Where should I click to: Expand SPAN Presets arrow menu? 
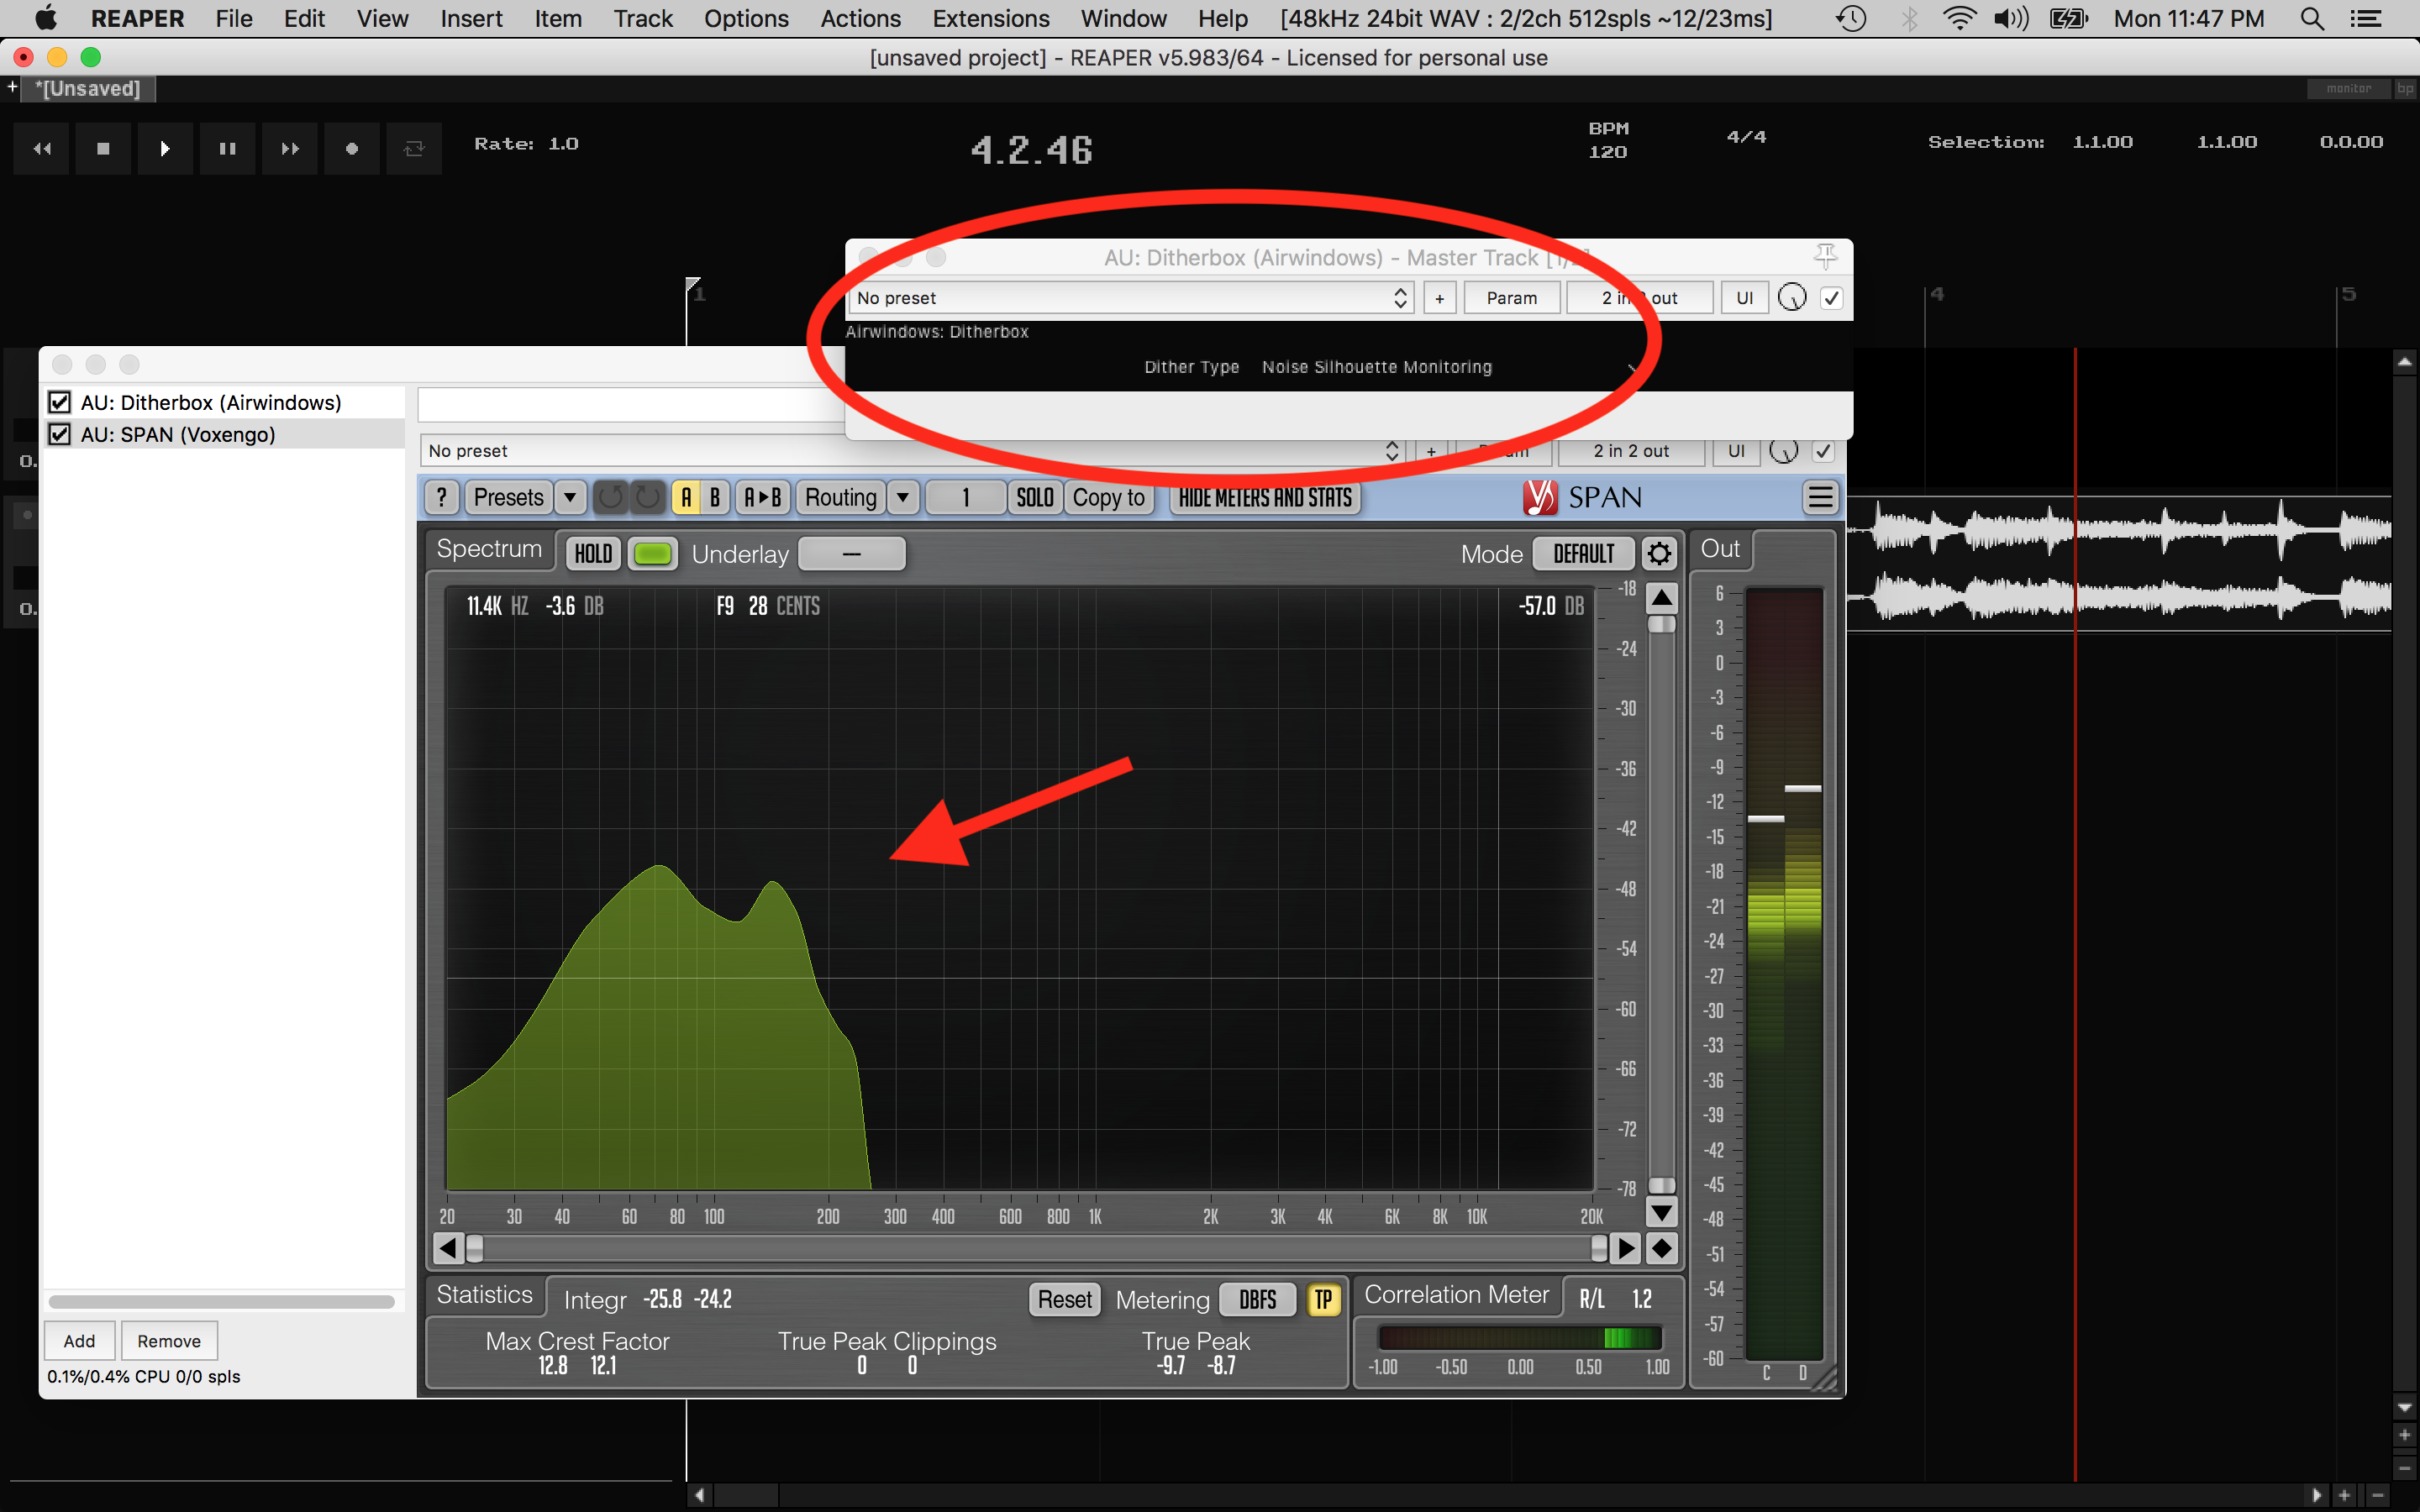570,497
